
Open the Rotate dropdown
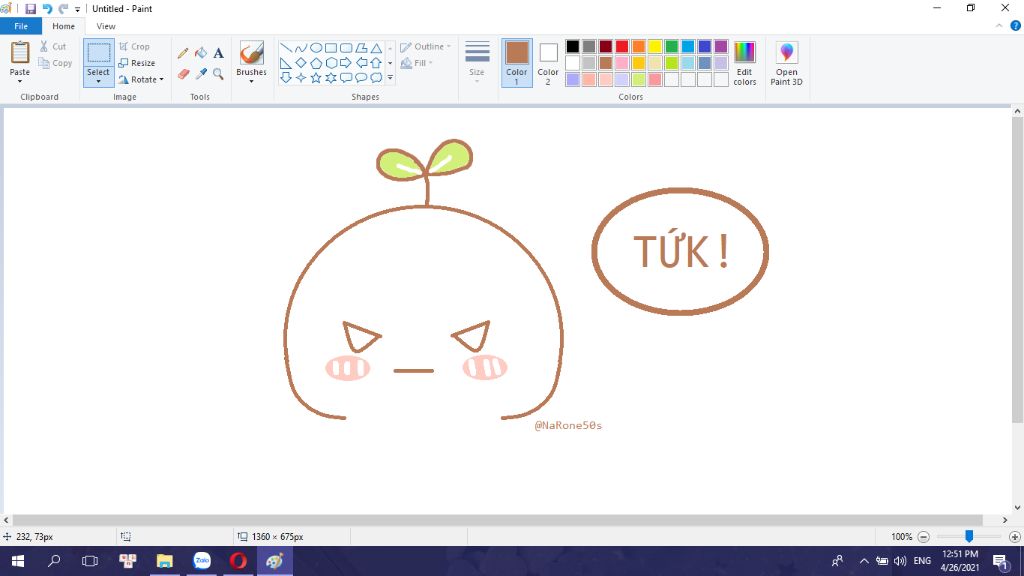140,80
